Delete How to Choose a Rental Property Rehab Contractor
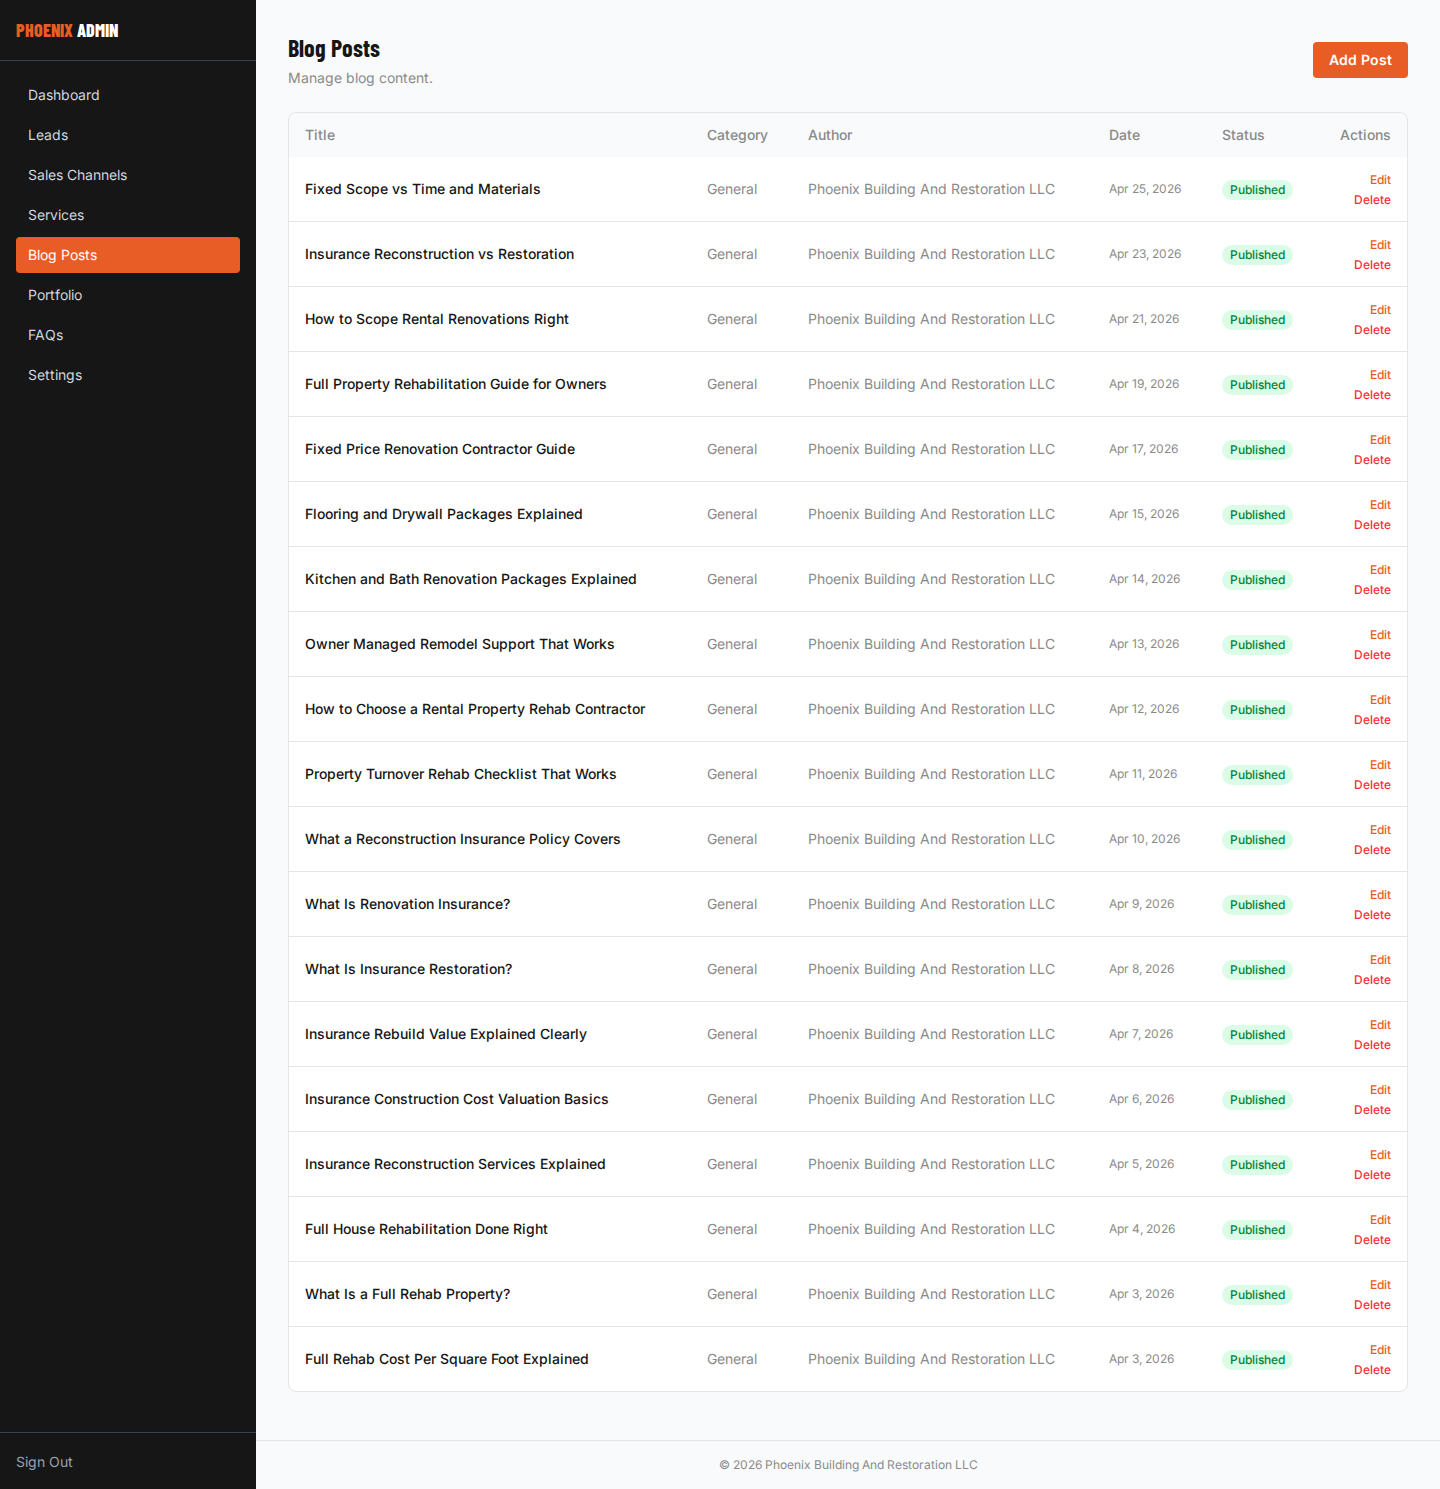The width and height of the screenshot is (1440, 1489). [x=1372, y=720]
